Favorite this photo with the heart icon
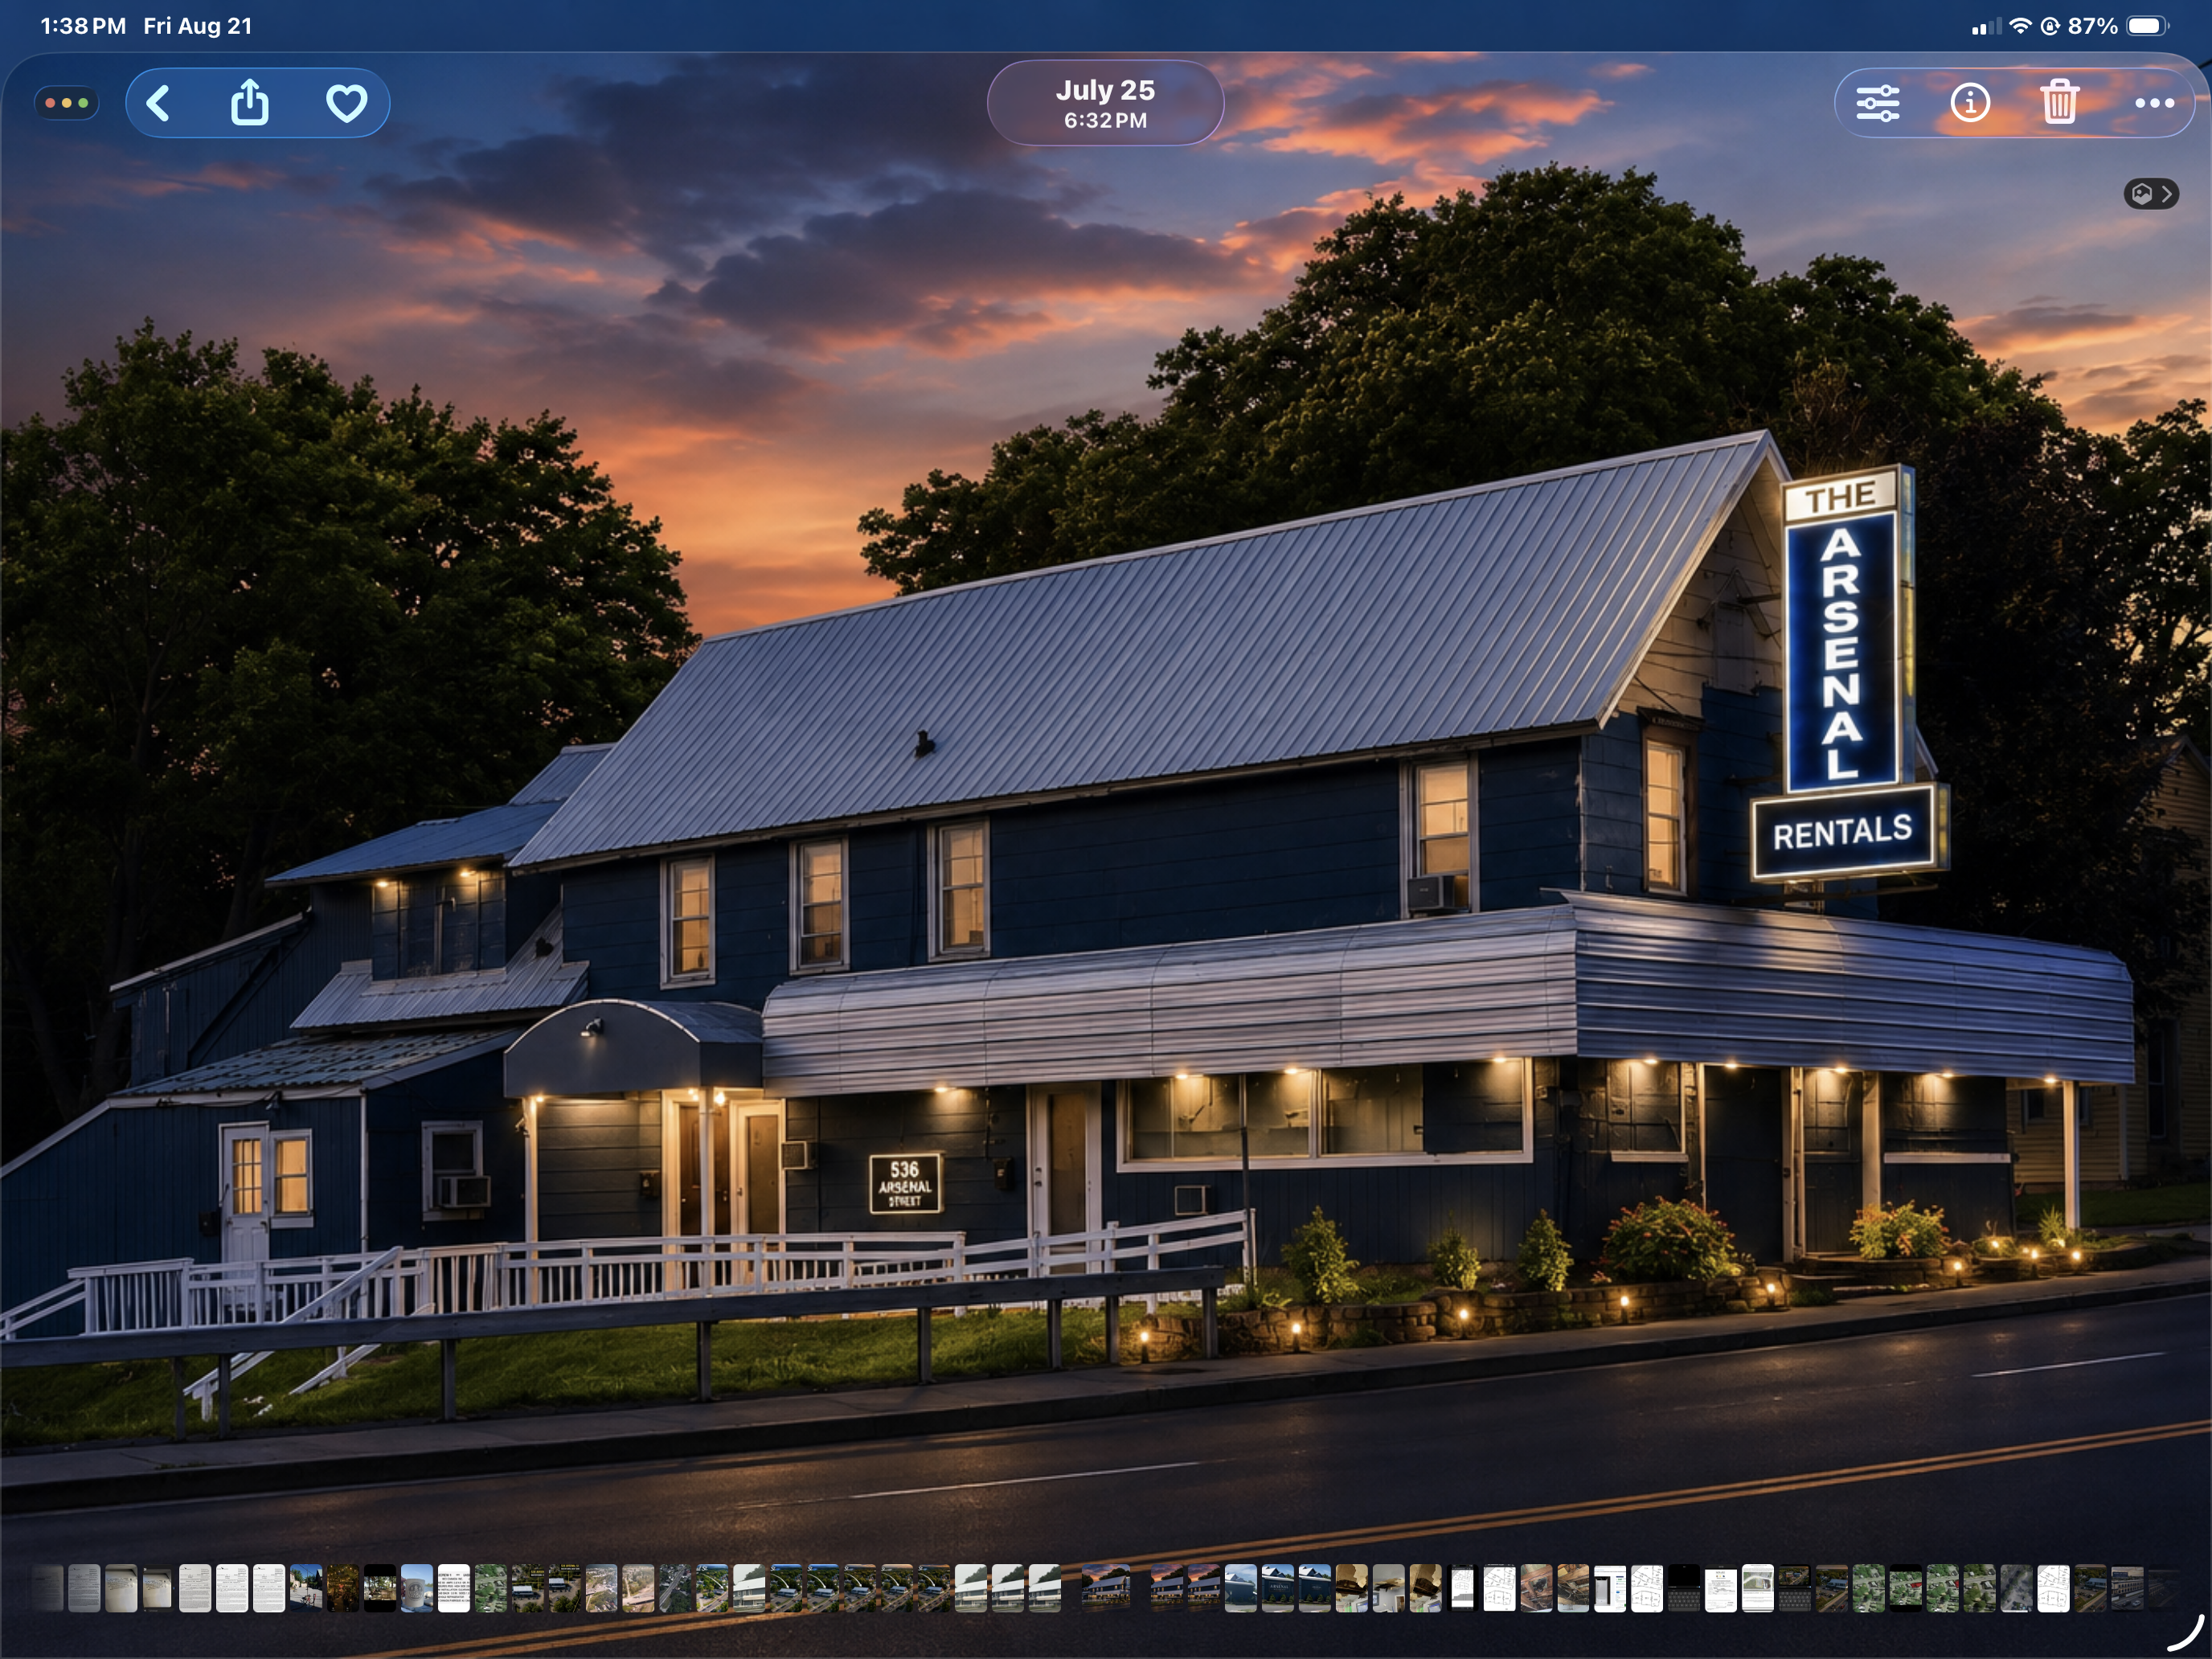Screen dimensions: 2212x1659 pos(346,103)
